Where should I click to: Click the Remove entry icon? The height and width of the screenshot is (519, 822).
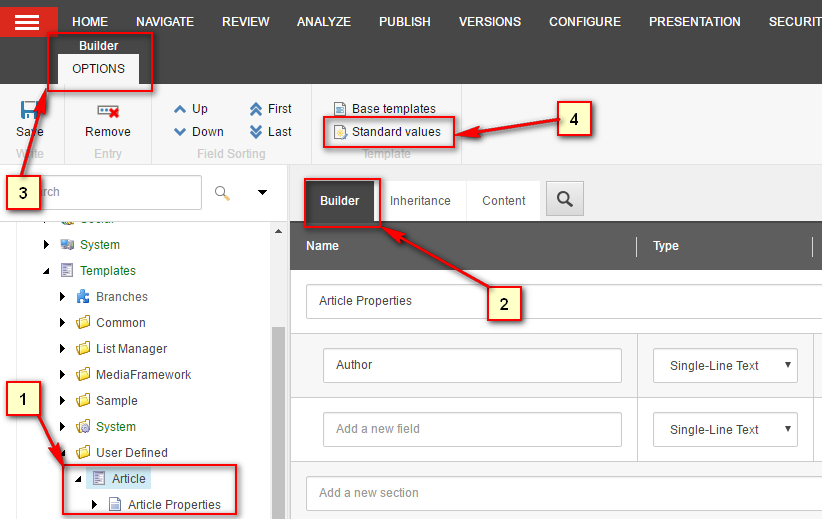108,111
